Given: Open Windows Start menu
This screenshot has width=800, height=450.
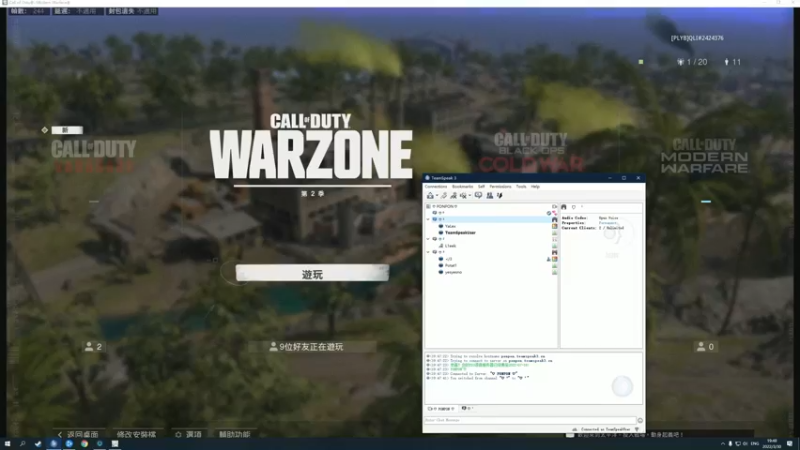Looking at the screenshot, I should coord(7,444).
